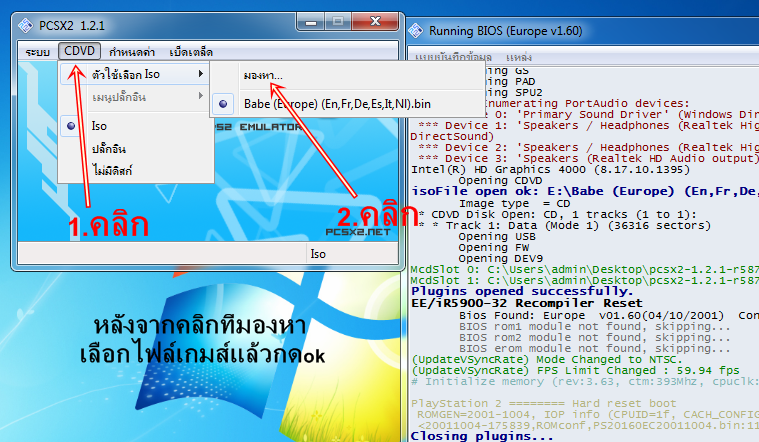This screenshot has width=759, height=442.
Task: Minimize the PCSX2 1.2.1 window
Action: pyautogui.click(x=311, y=21)
